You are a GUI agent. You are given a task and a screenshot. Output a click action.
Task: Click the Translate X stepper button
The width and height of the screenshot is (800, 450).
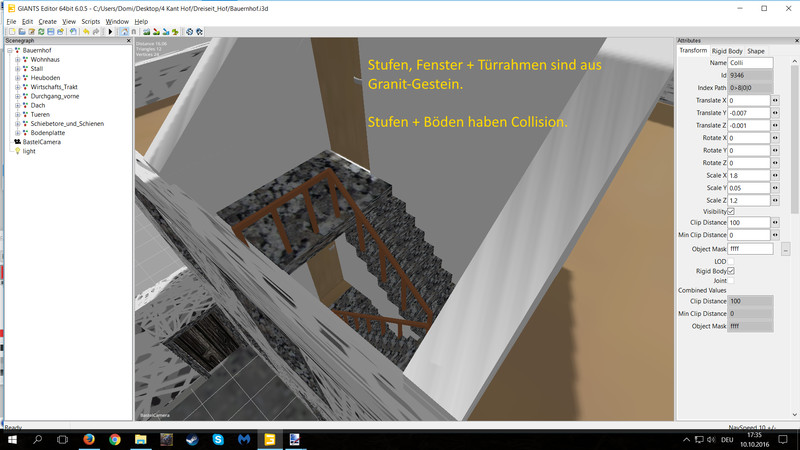(777, 101)
